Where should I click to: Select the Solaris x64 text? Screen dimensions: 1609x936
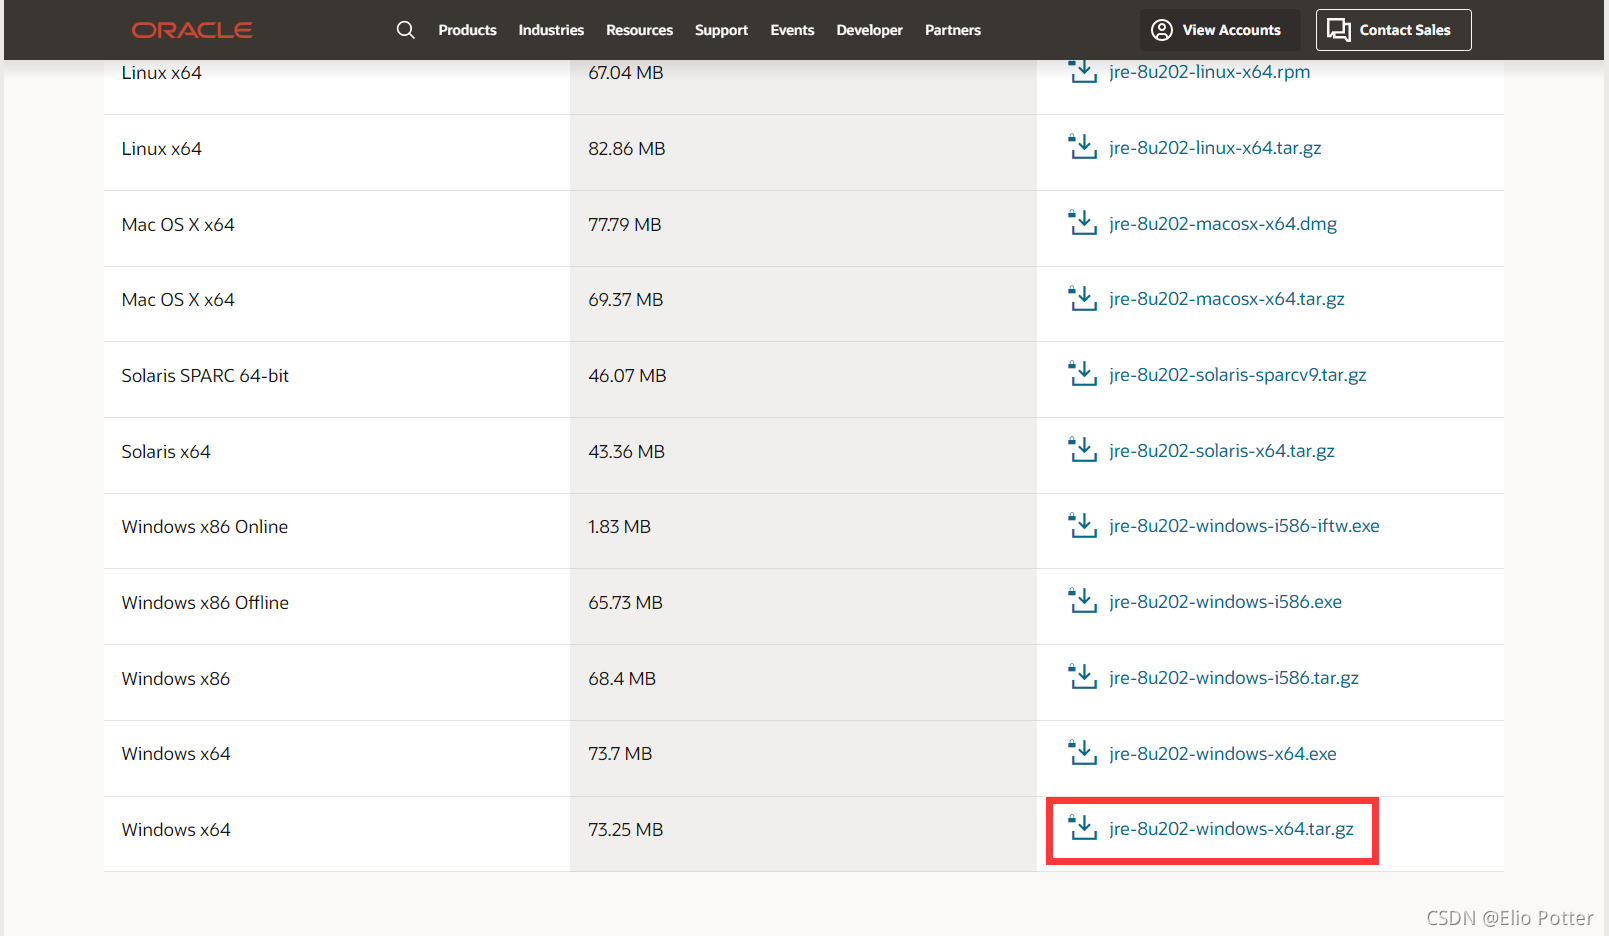[x=166, y=452]
